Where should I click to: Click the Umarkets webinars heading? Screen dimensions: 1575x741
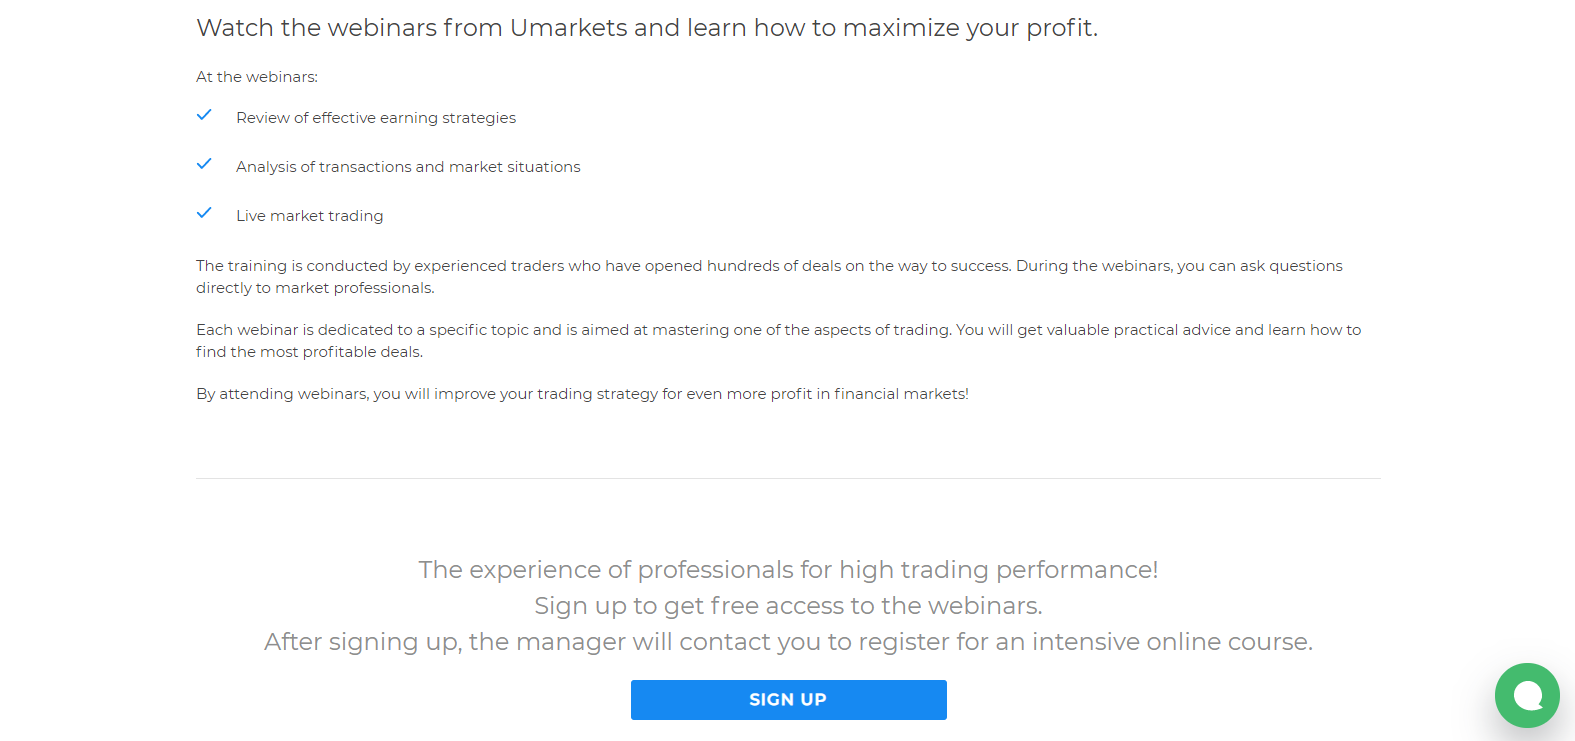pyautogui.click(x=647, y=27)
